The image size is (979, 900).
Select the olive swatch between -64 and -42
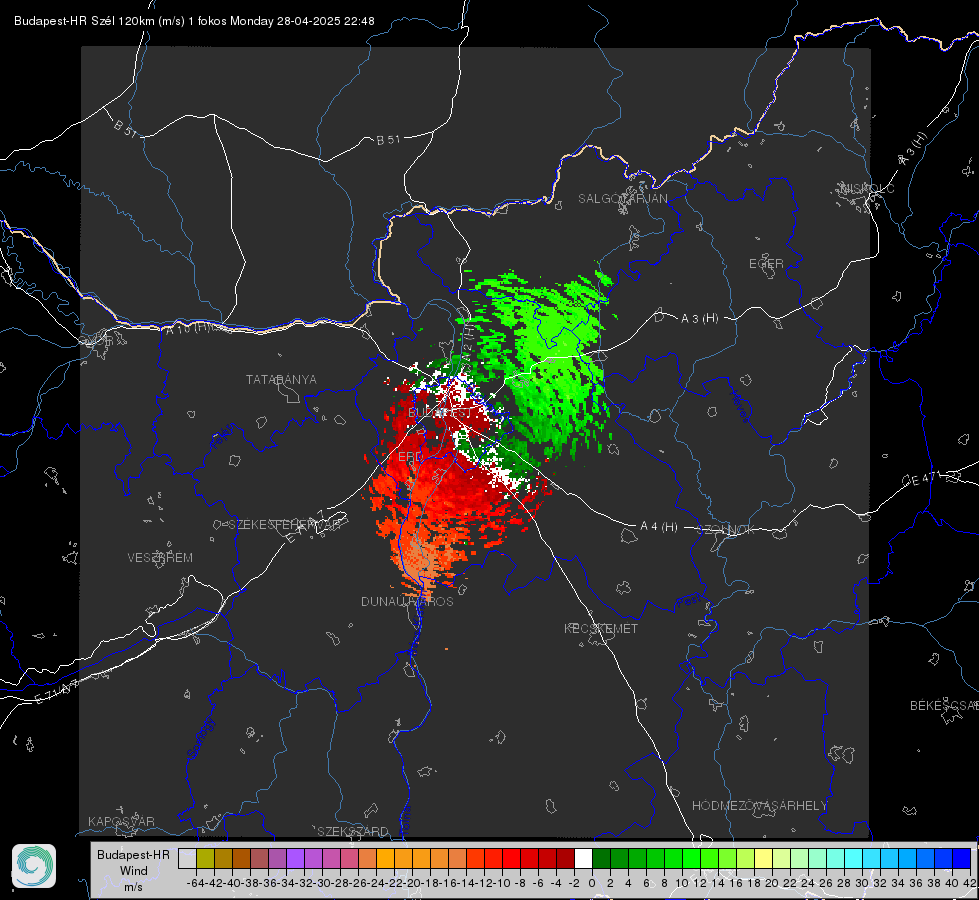pos(205,858)
